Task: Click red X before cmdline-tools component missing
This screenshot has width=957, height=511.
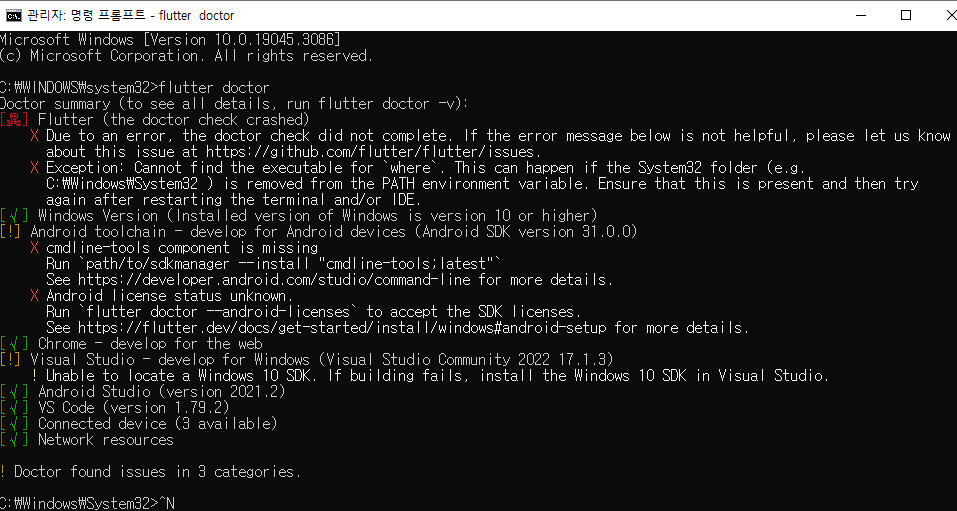Action: tap(35, 248)
